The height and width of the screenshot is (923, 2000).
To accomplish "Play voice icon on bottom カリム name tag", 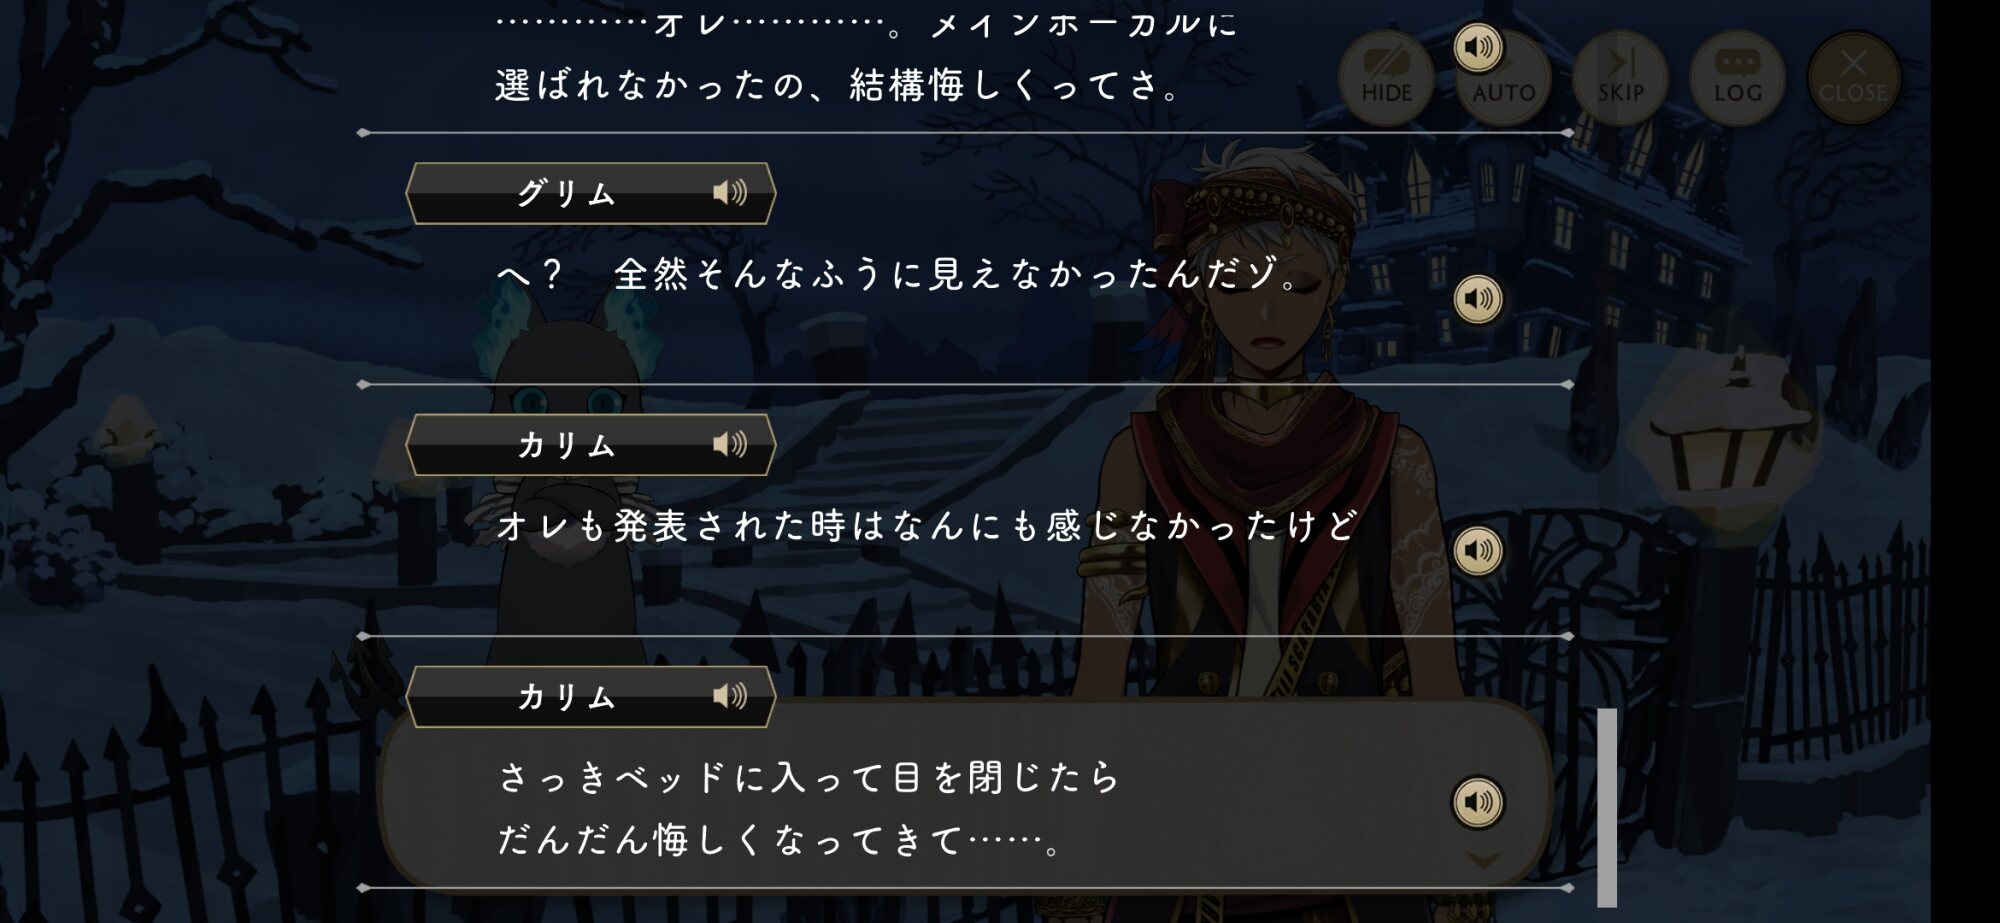I will click(x=730, y=696).
